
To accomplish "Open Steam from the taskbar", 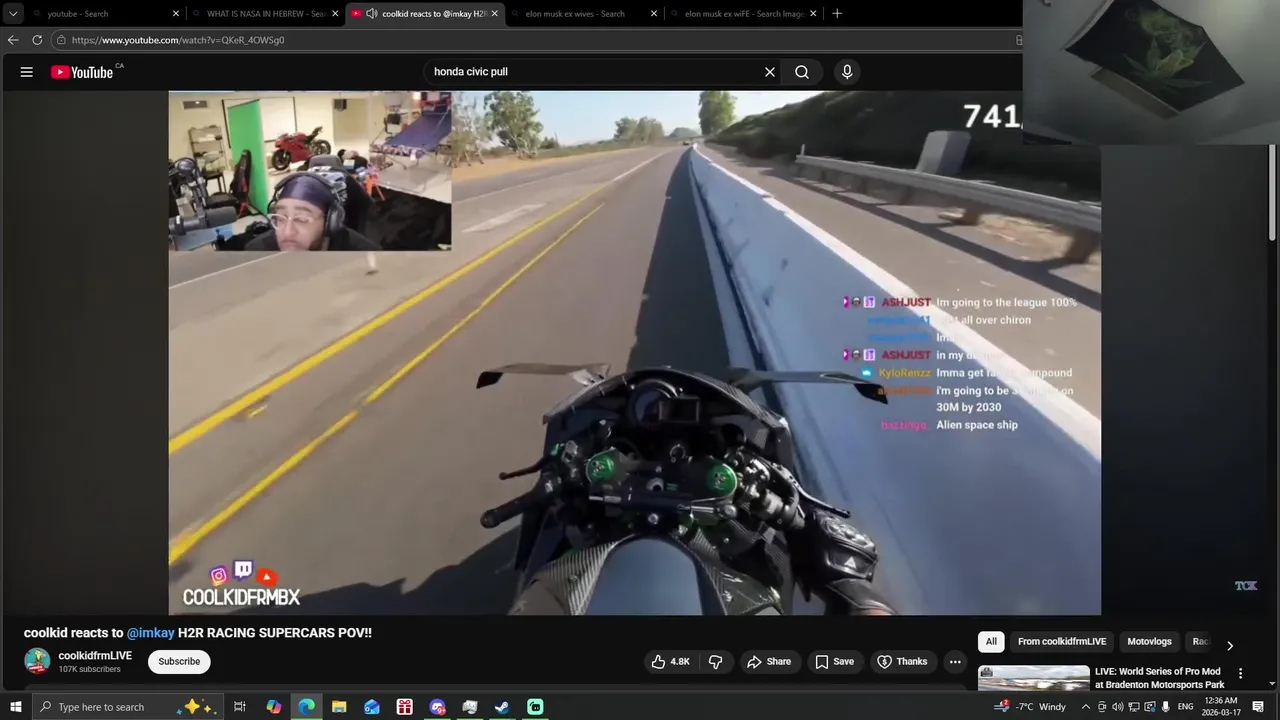I will click(502, 707).
